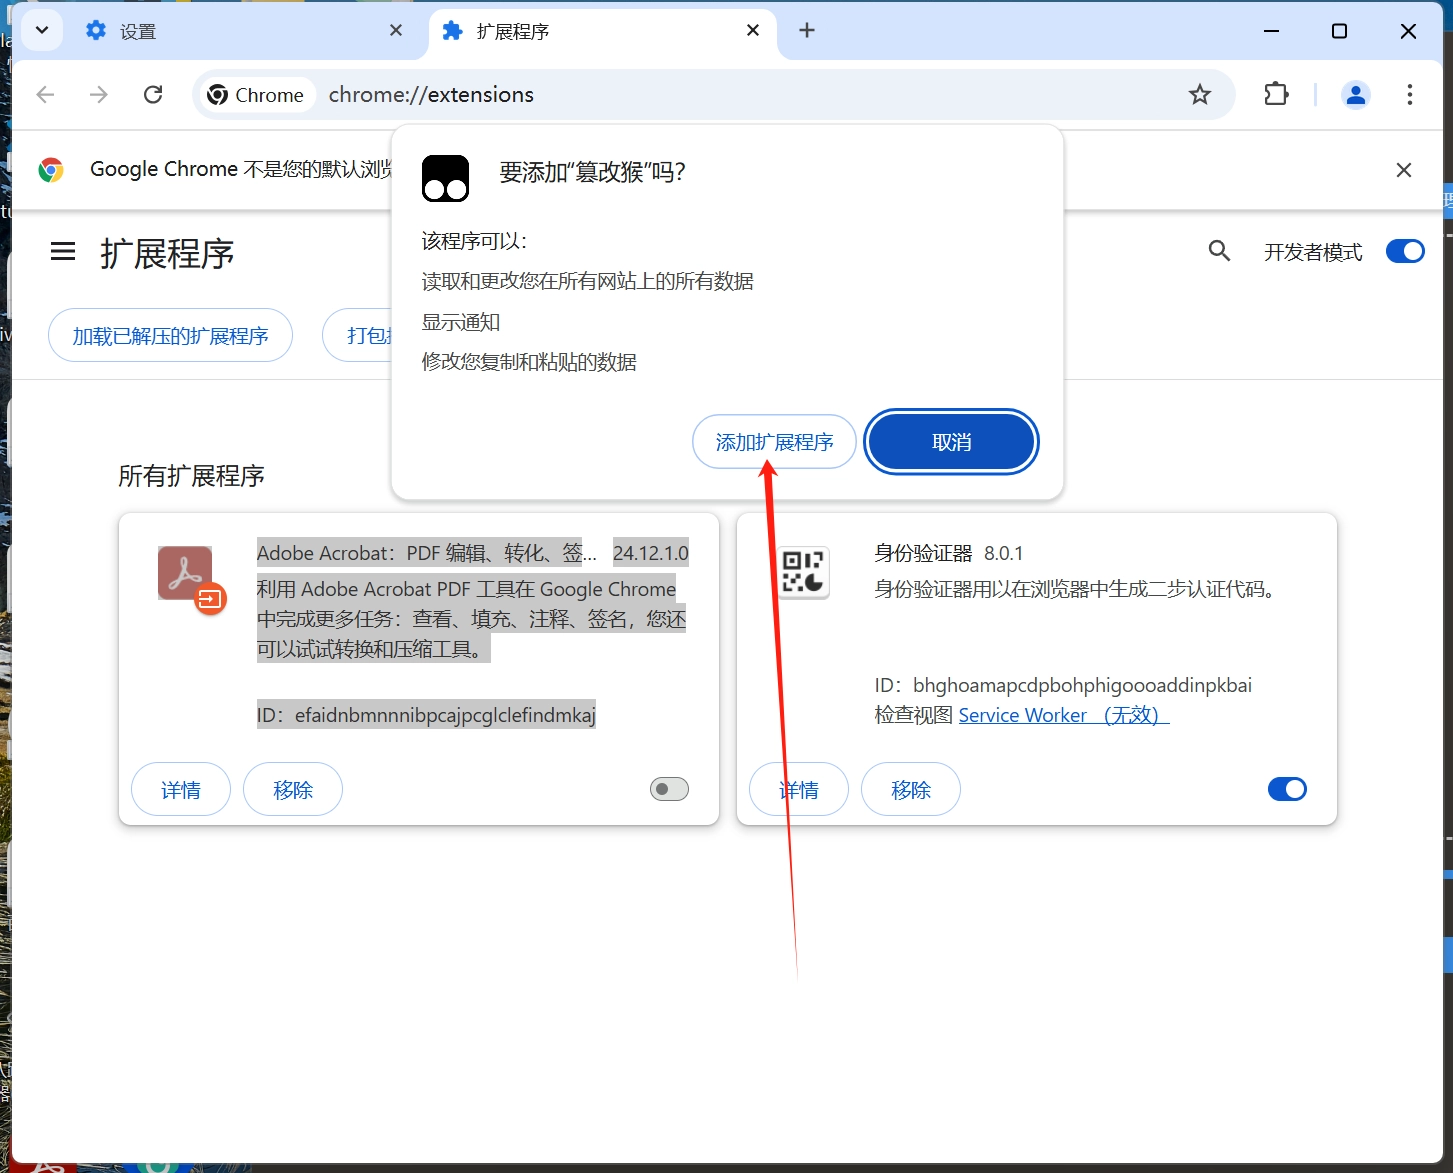Select the 扩展程序 tab

(603, 31)
